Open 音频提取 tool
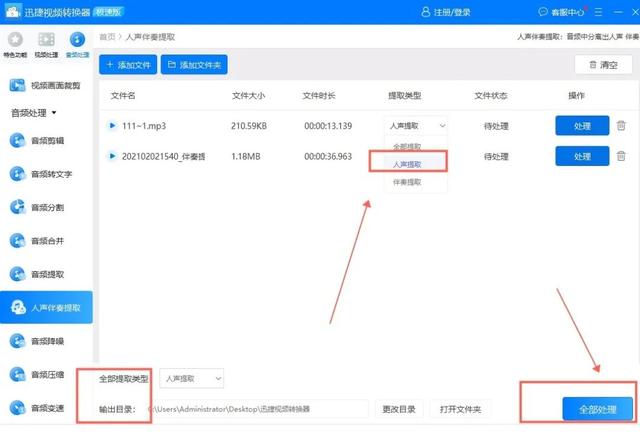This screenshot has width=640, height=441. [38, 274]
